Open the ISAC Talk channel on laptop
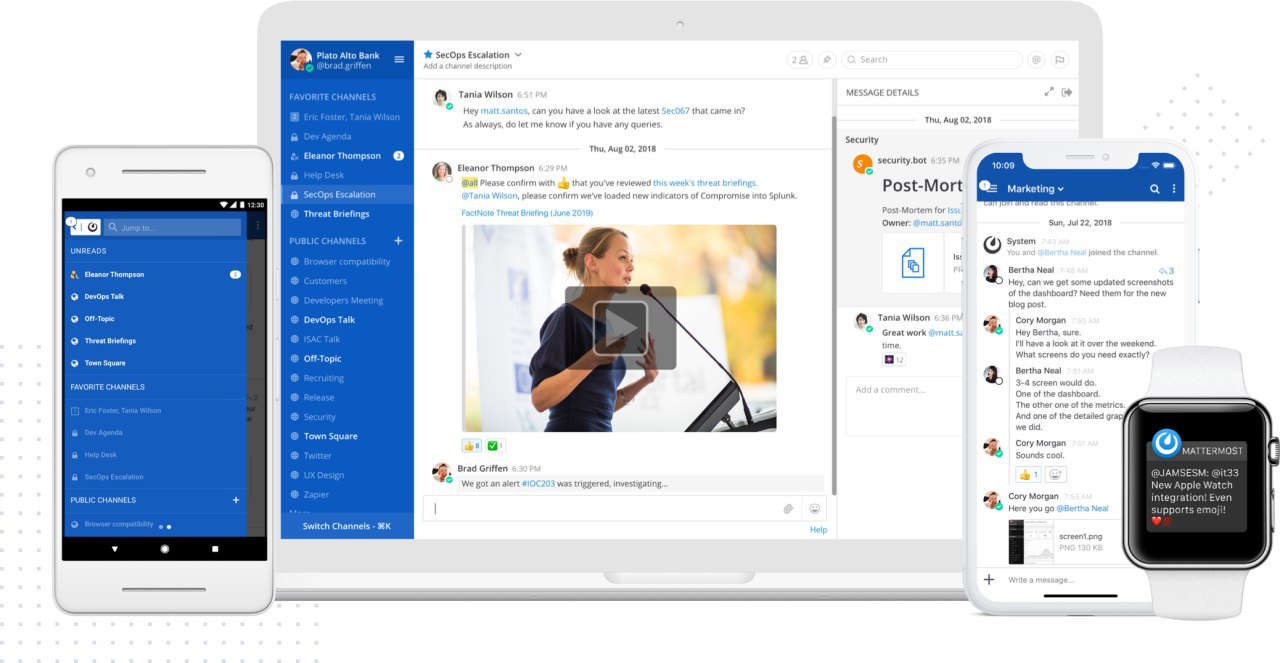The image size is (1280, 663). click(322, 339)
